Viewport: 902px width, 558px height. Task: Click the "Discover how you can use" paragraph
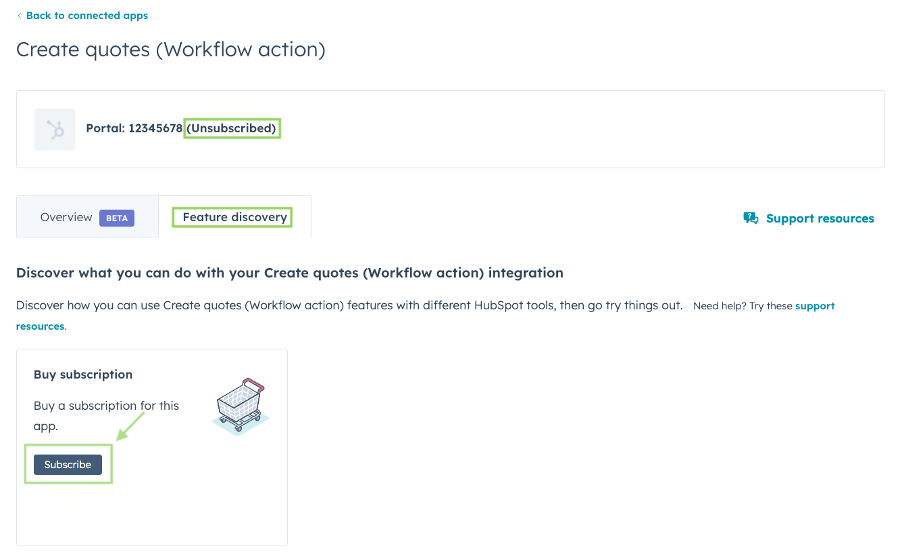click(x=349, y=305)
